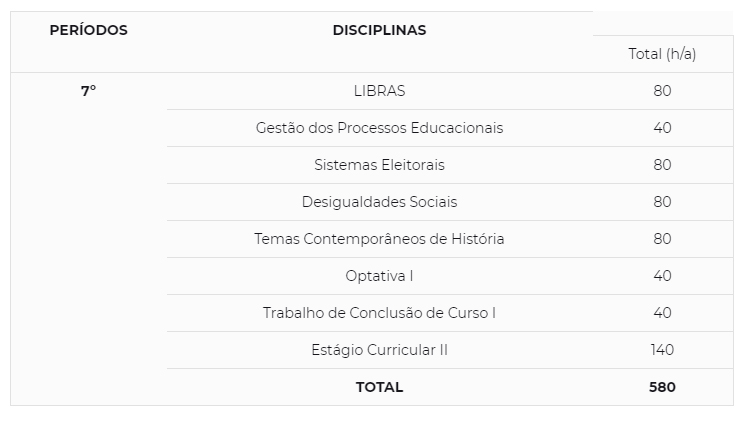Click the Total (h/a) header cell
Image resolution: width=742 pixels, height=440 pixels.
coord(662,54)
